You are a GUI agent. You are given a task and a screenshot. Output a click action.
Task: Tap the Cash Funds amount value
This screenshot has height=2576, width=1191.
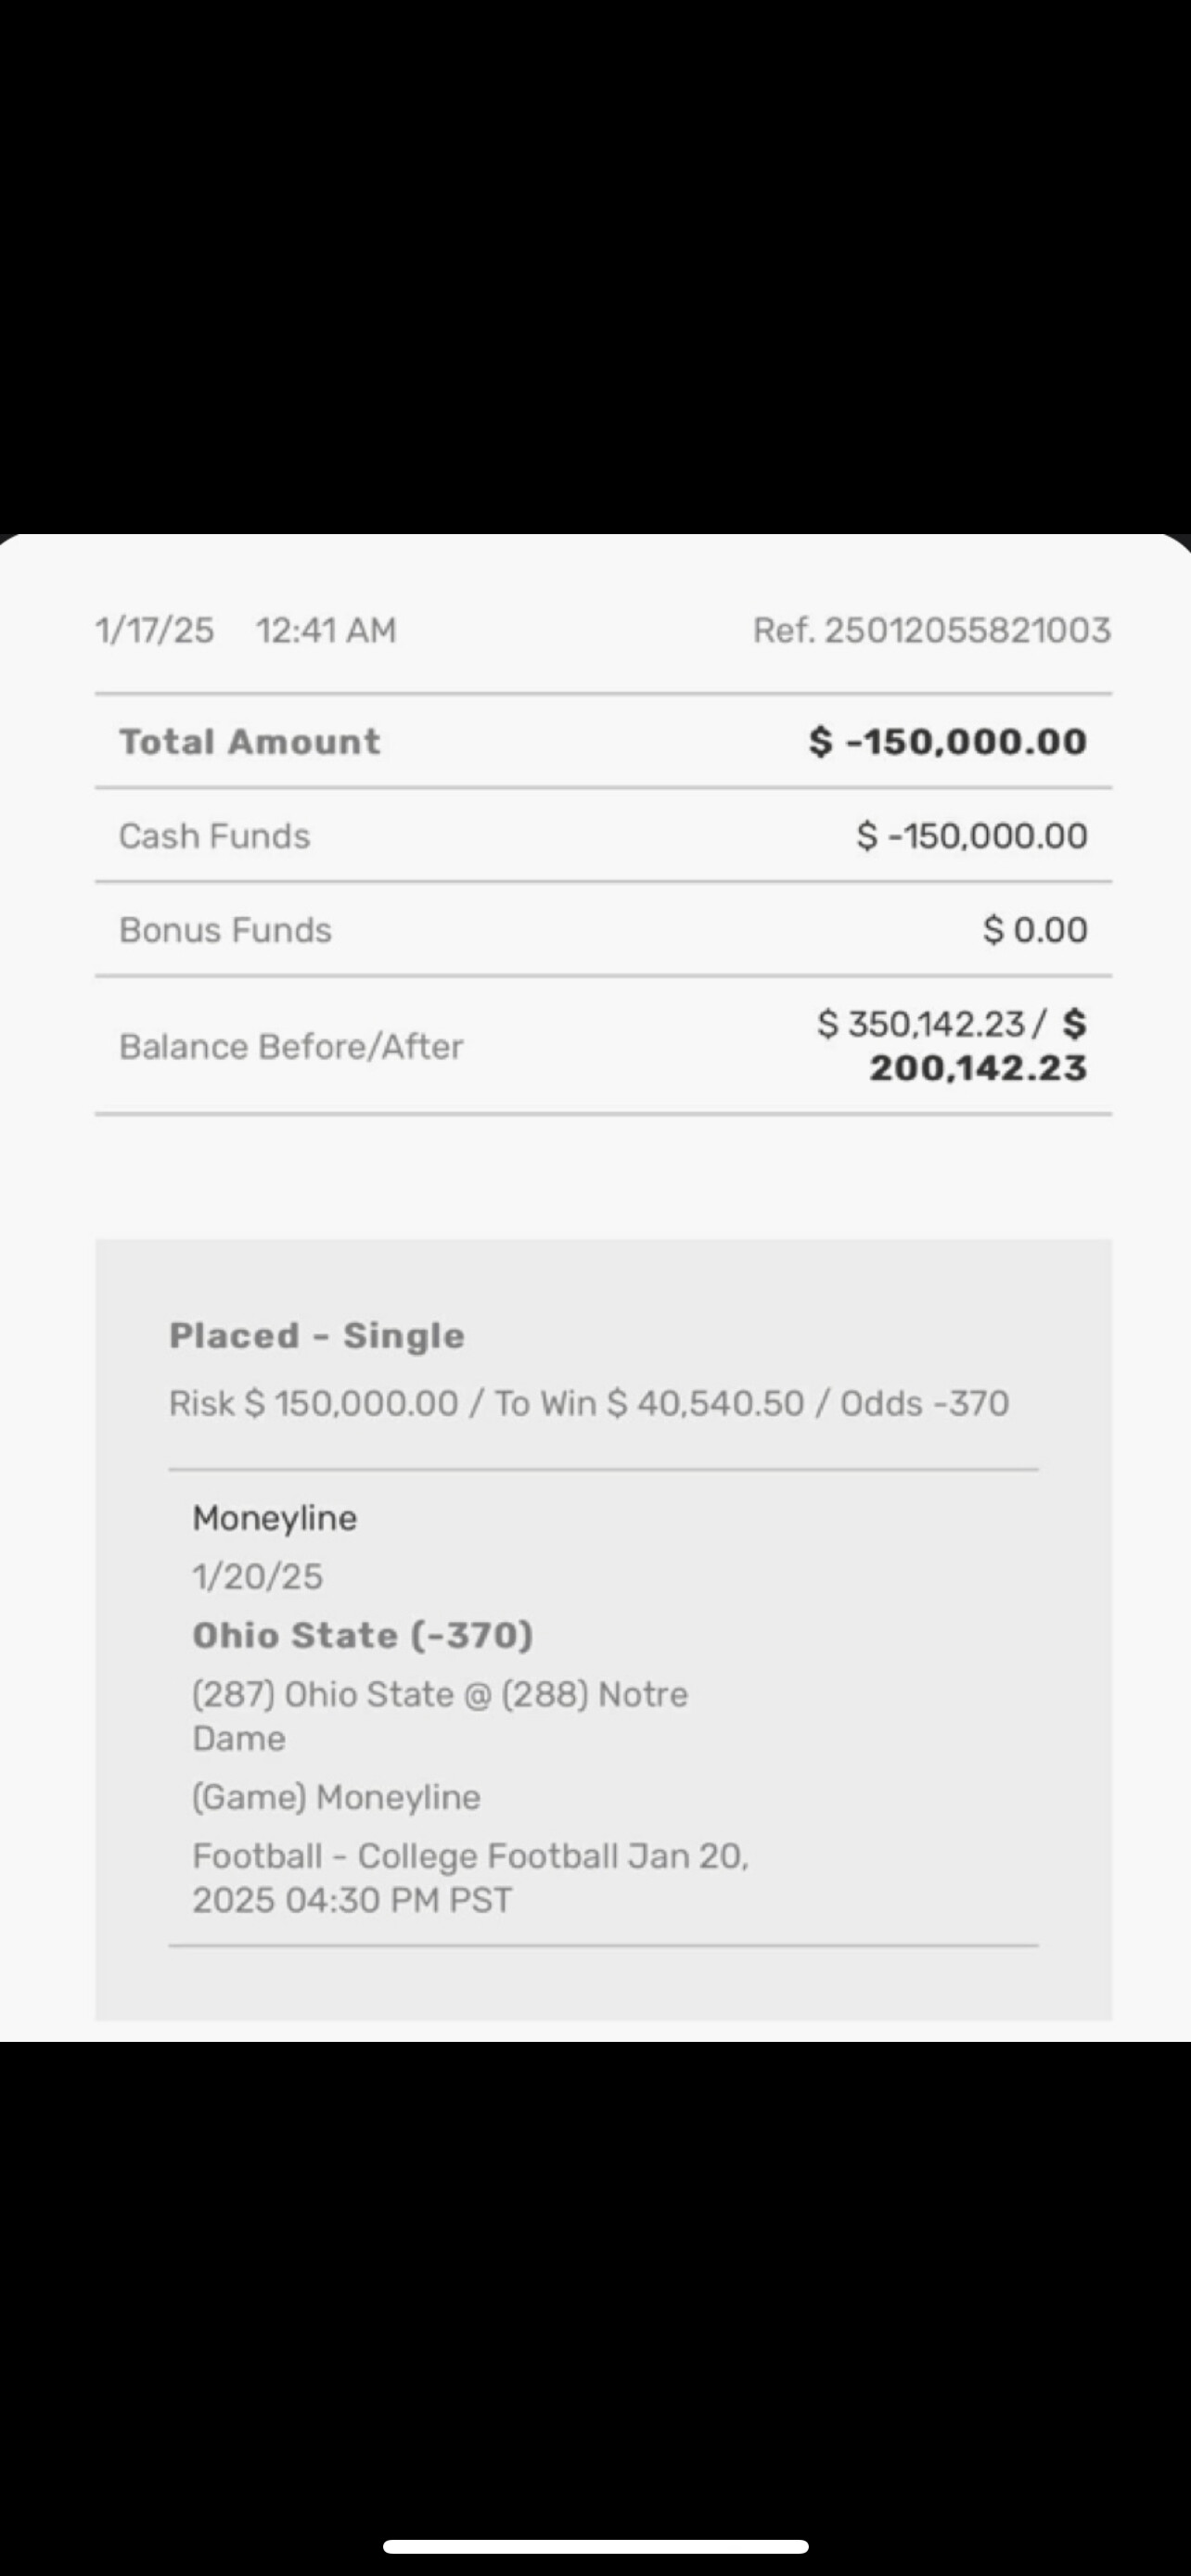[971, 836]
